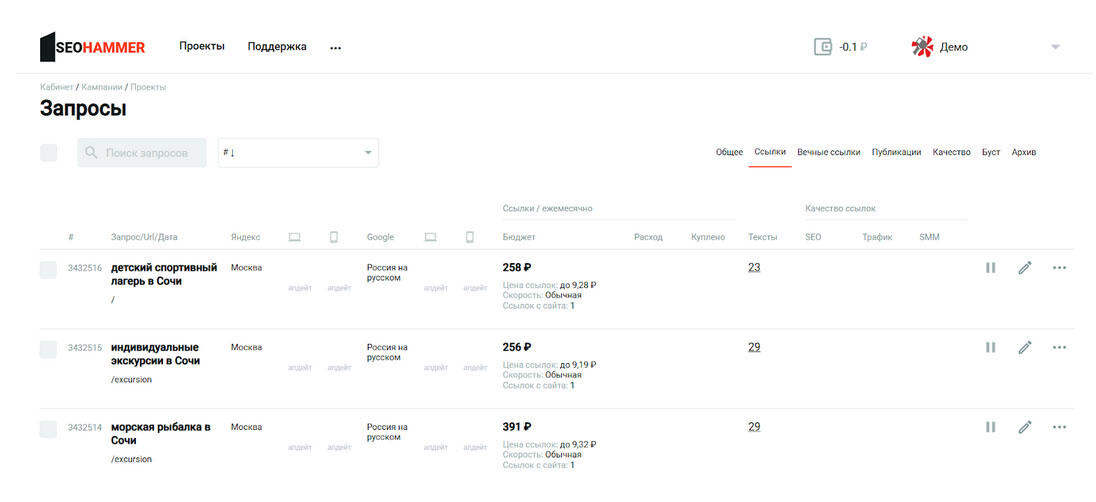Switch to the 'Вечные ссылки' tab
Screen dimensions: 1096x502
pyautogui.click(x=828, y=152)
